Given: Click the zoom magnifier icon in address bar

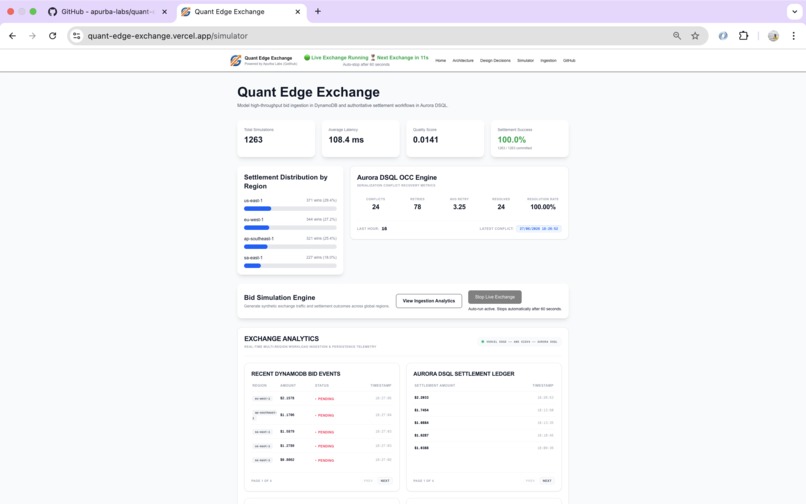Looking at the screenshot, I should 676,36.
